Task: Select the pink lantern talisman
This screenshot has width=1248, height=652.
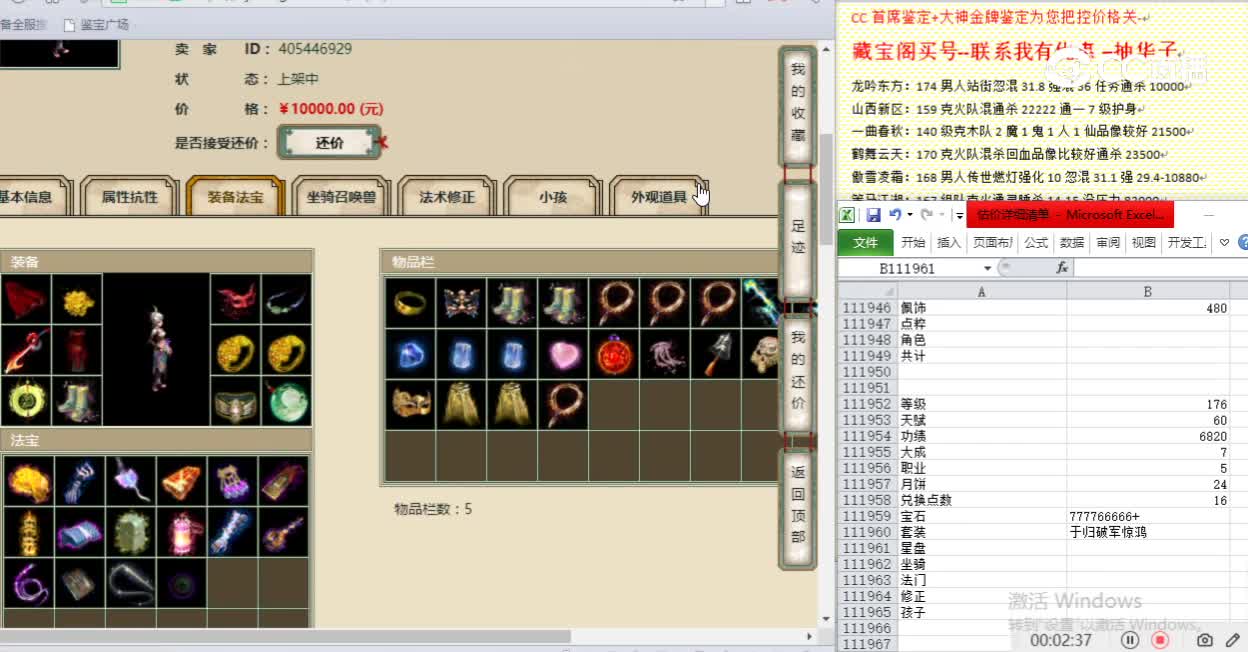Action: pyautogui.click(x=181, y=532)
